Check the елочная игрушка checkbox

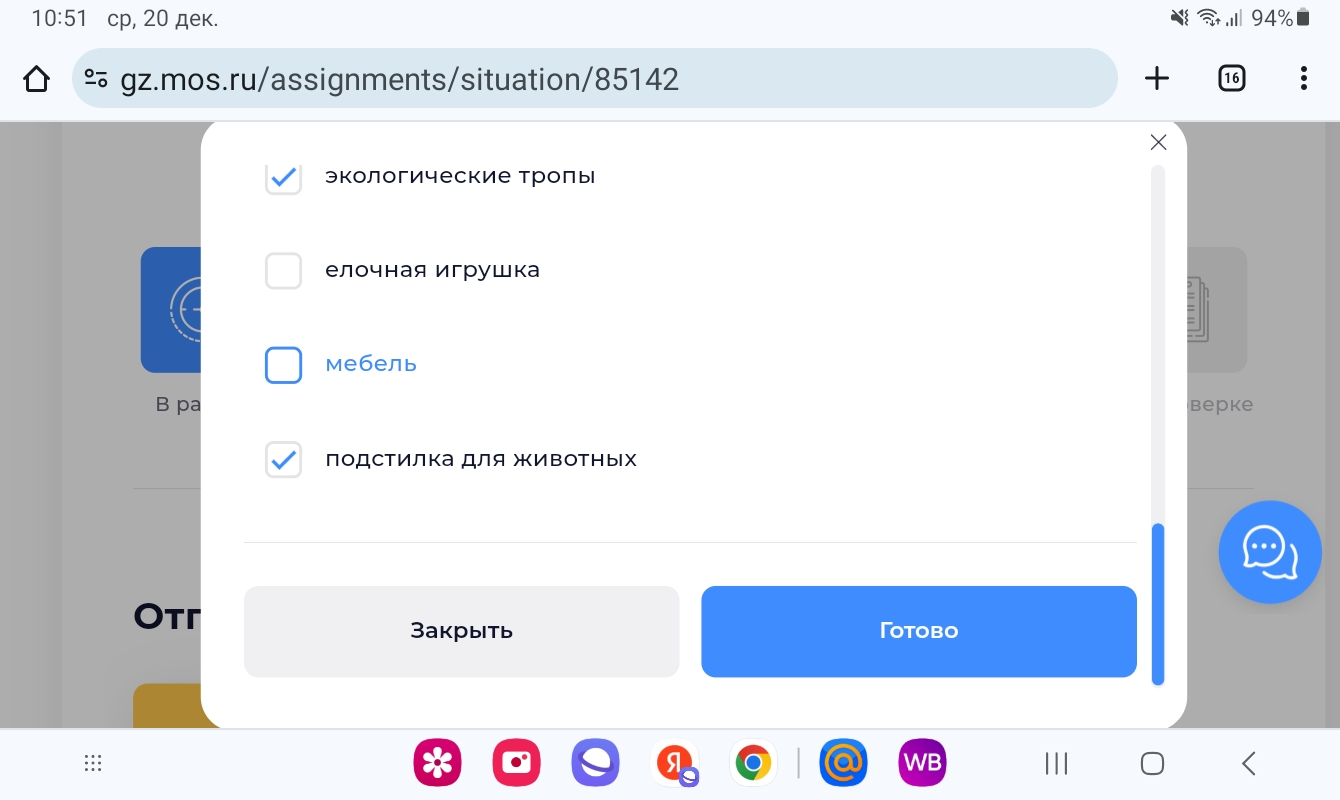point(283,270)
